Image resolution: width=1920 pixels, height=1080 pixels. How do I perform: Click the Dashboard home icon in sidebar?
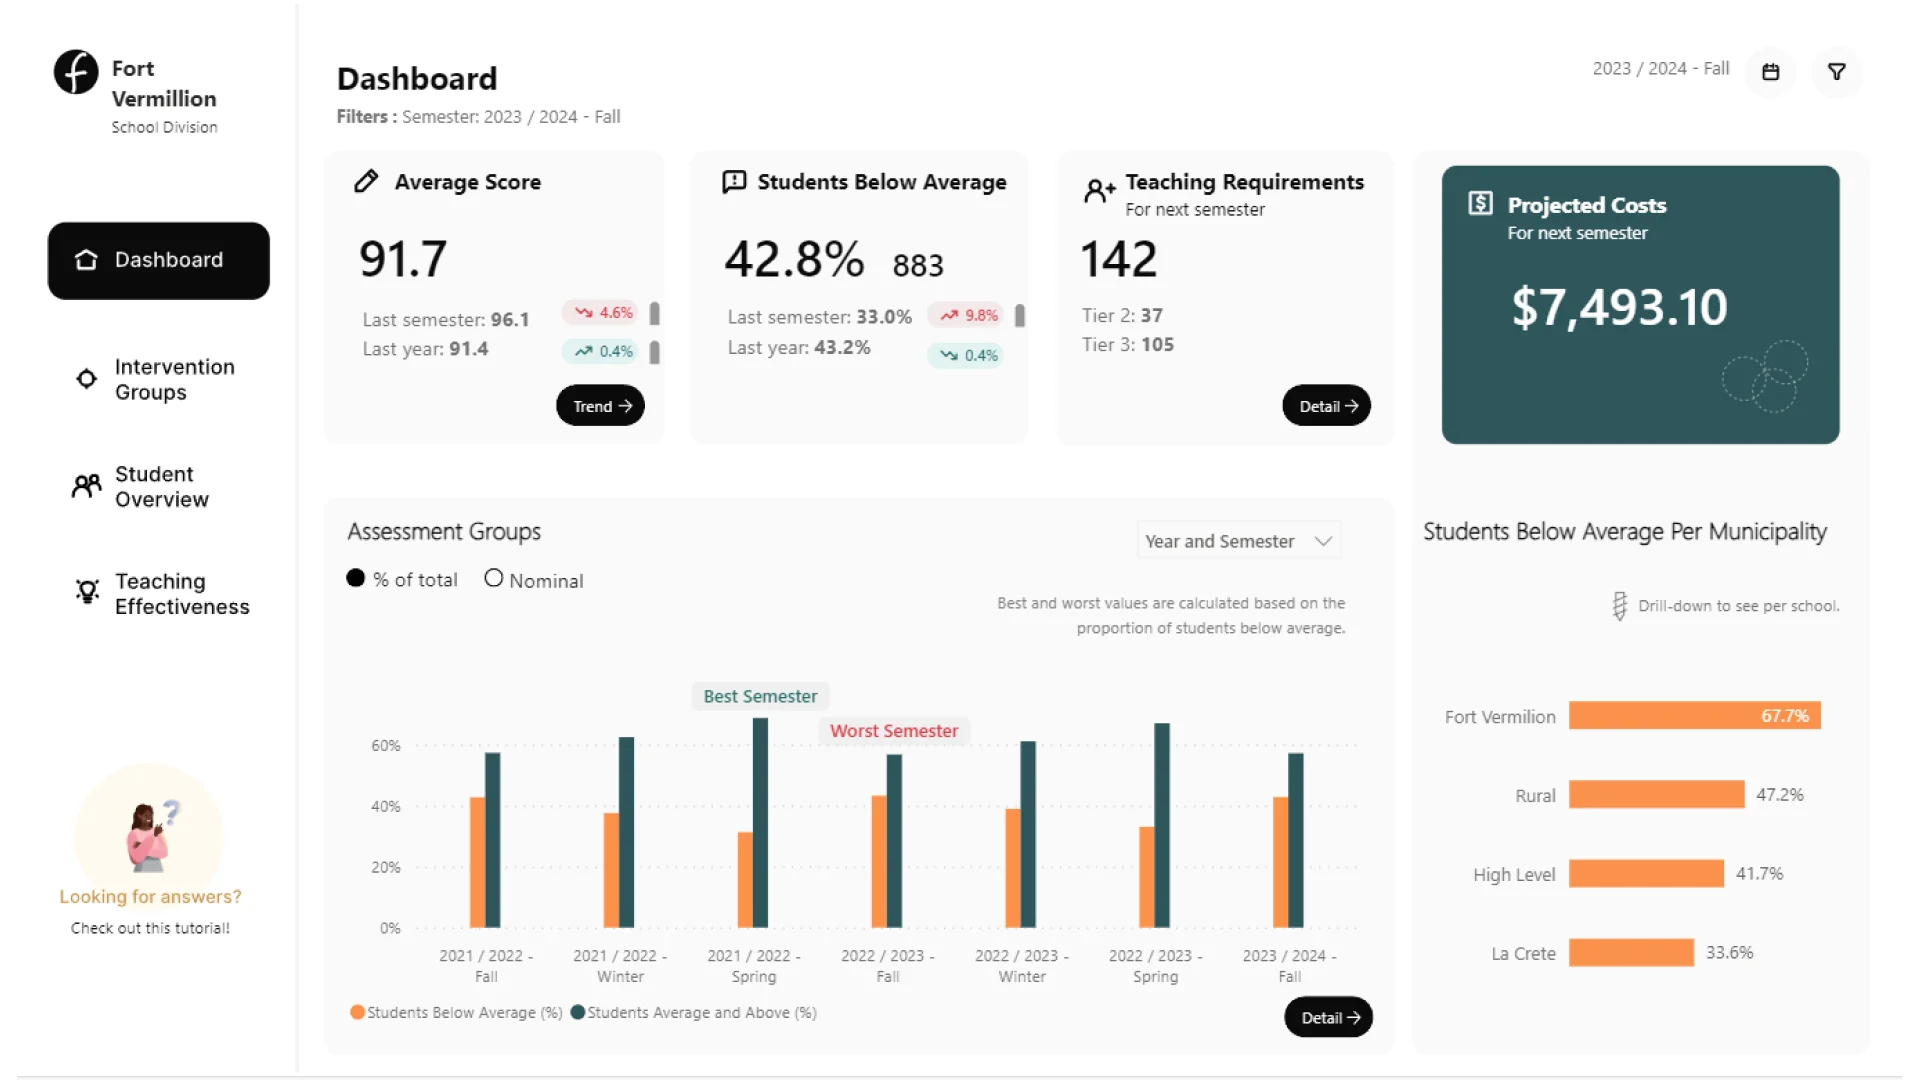(87, 260)
